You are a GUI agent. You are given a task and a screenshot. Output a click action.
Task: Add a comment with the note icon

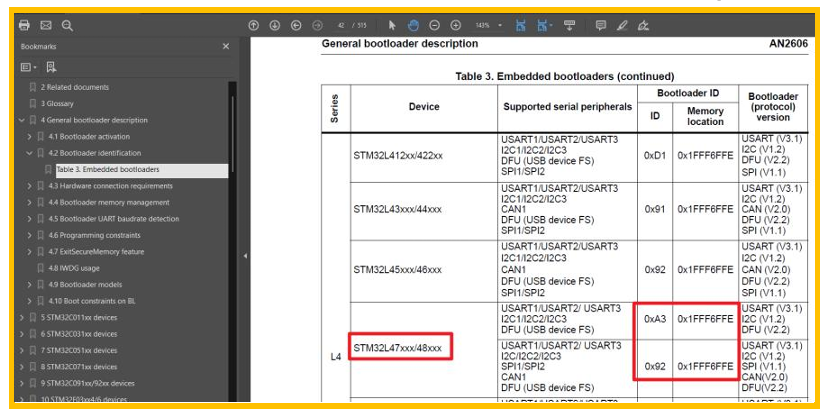click(601, 25)
